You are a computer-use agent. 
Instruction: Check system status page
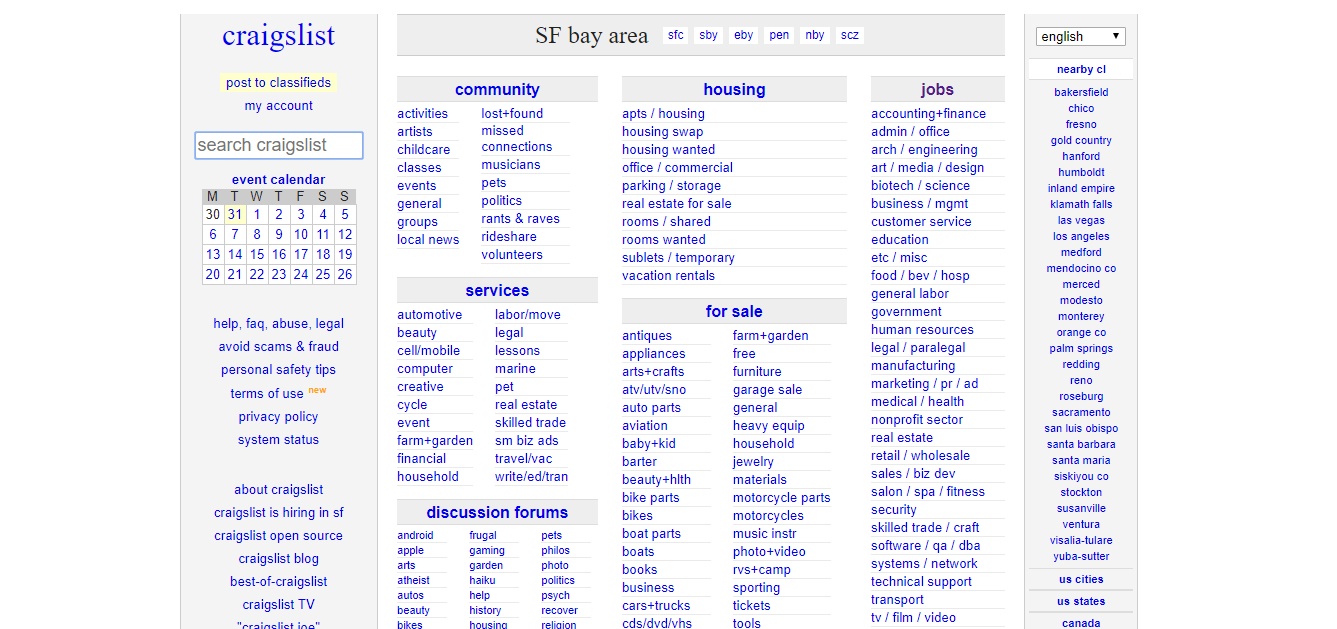279,440
